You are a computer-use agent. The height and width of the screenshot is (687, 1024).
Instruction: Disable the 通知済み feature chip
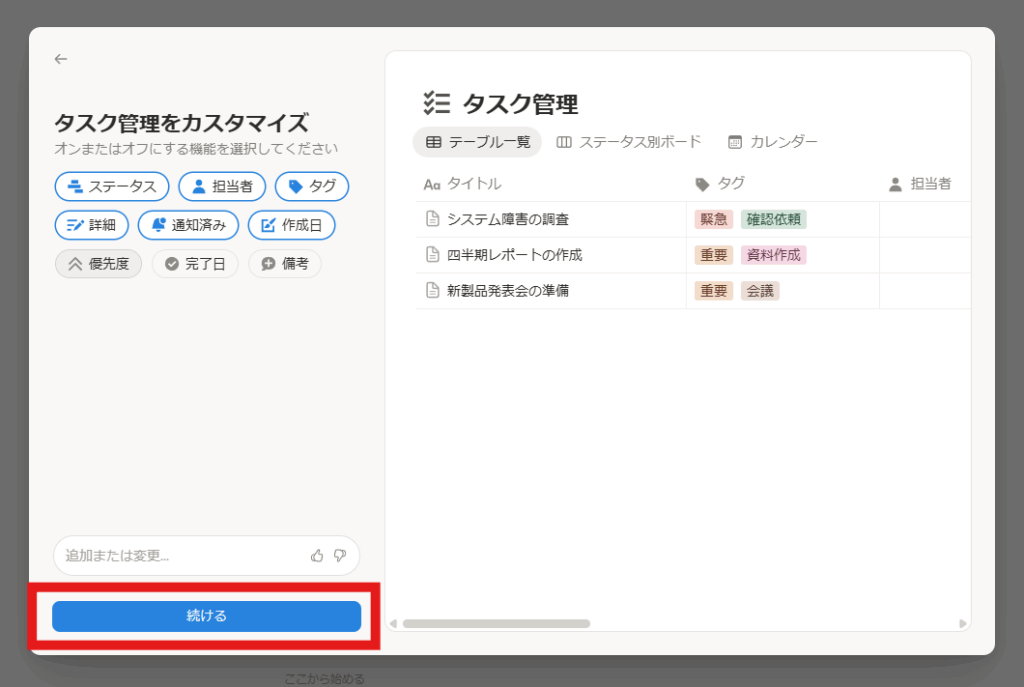188,225
